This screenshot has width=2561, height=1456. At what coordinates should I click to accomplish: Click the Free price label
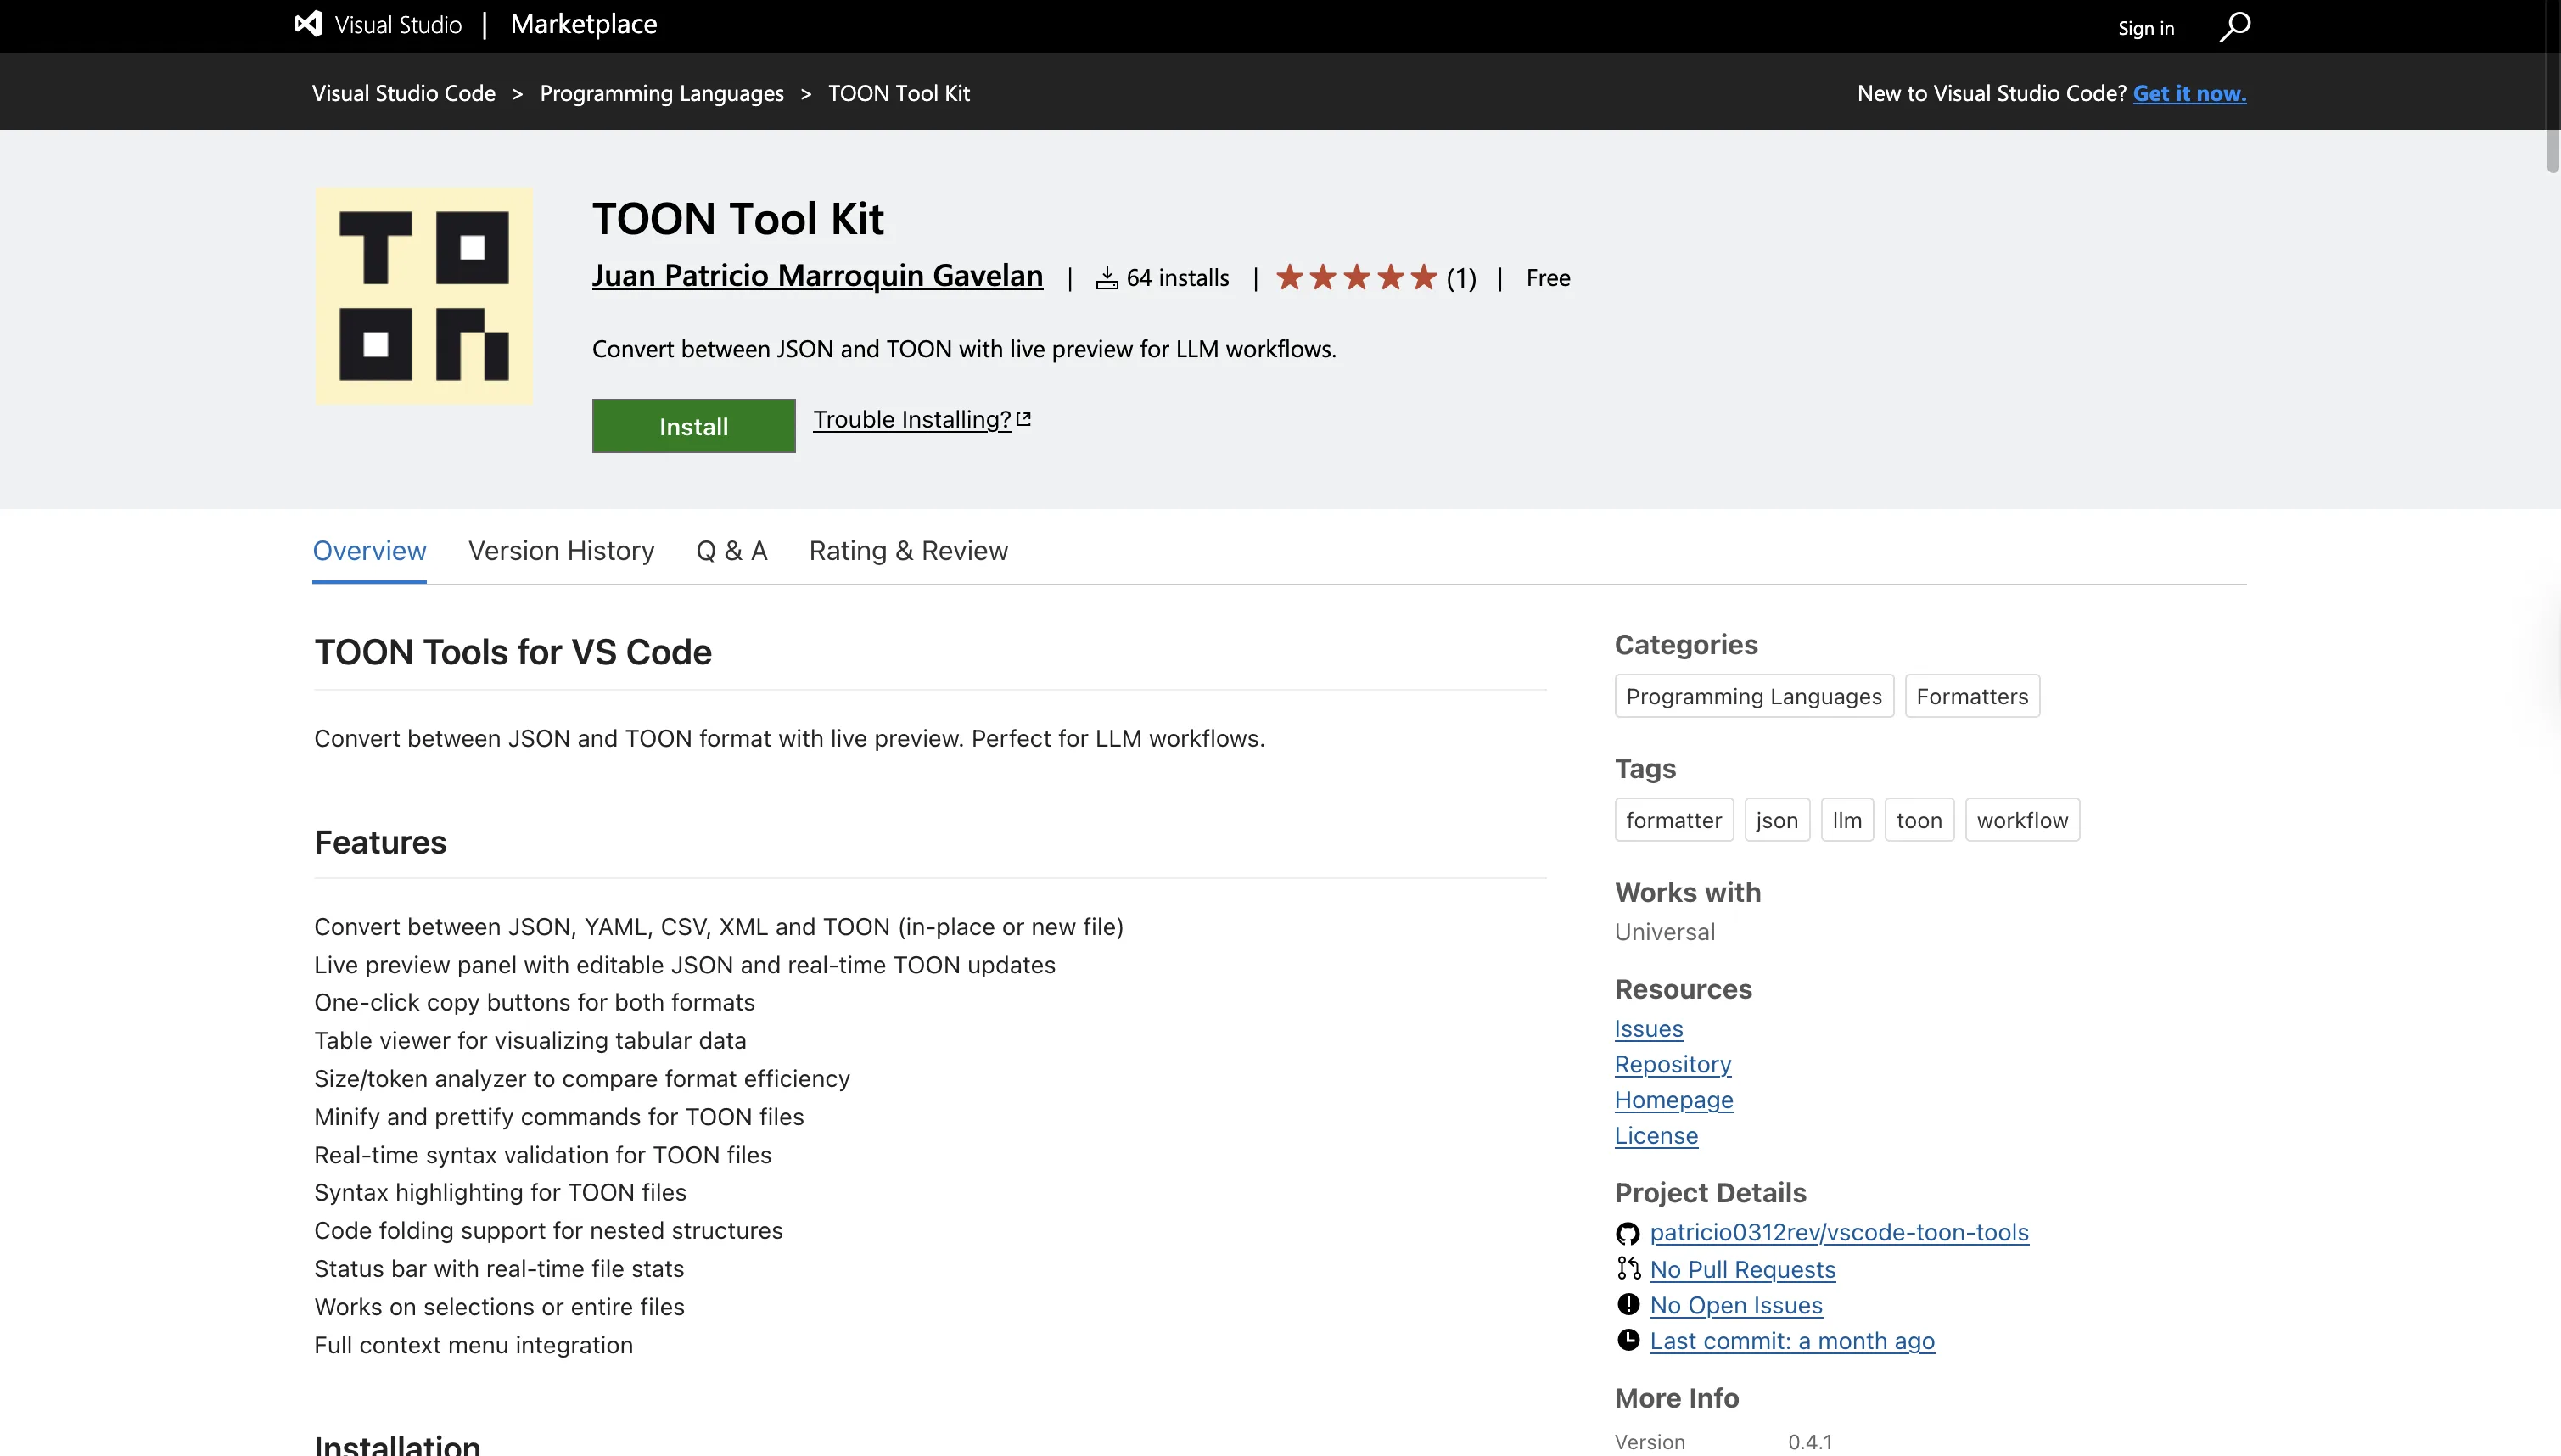1548,278
